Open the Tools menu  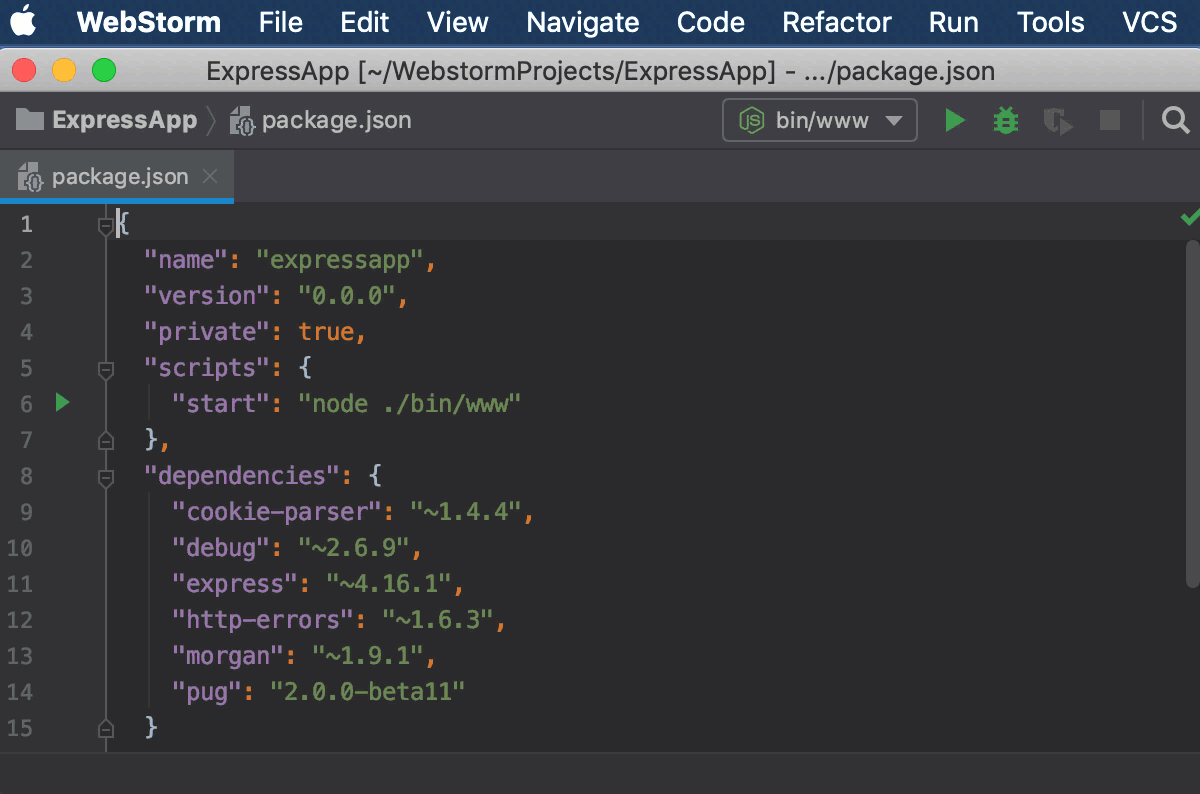(1051, 22)
